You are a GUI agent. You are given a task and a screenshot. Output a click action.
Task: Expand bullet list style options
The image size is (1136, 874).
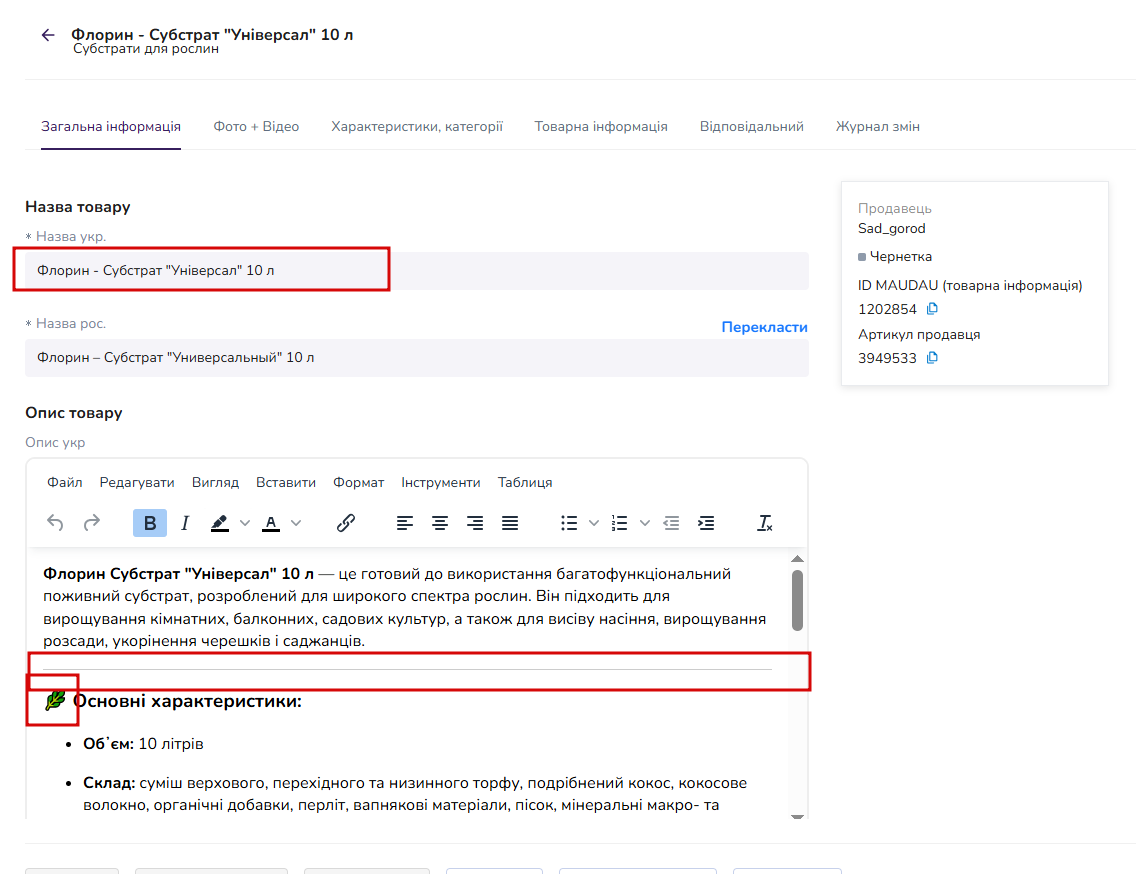pyautogui.click(x=593, y=523)
